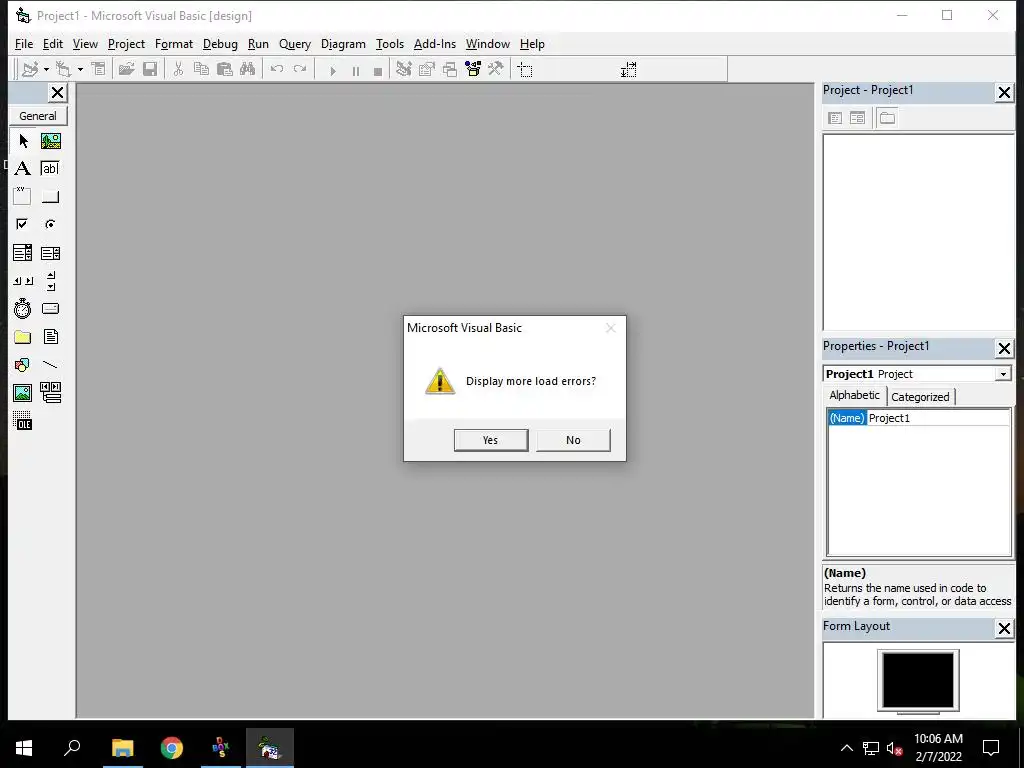The height and width of the screenshot is (768, 1024).
Task: Select the HScrollBar control tool
Action: click(23, 281)
